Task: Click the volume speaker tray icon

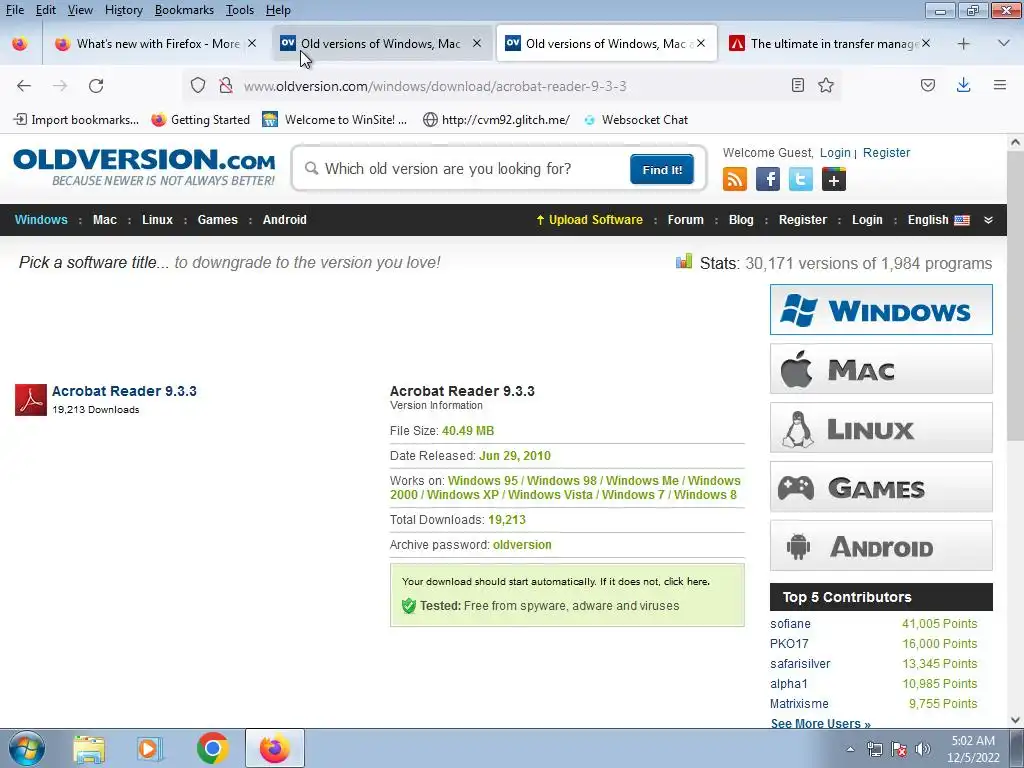Action: pos(923,749)
